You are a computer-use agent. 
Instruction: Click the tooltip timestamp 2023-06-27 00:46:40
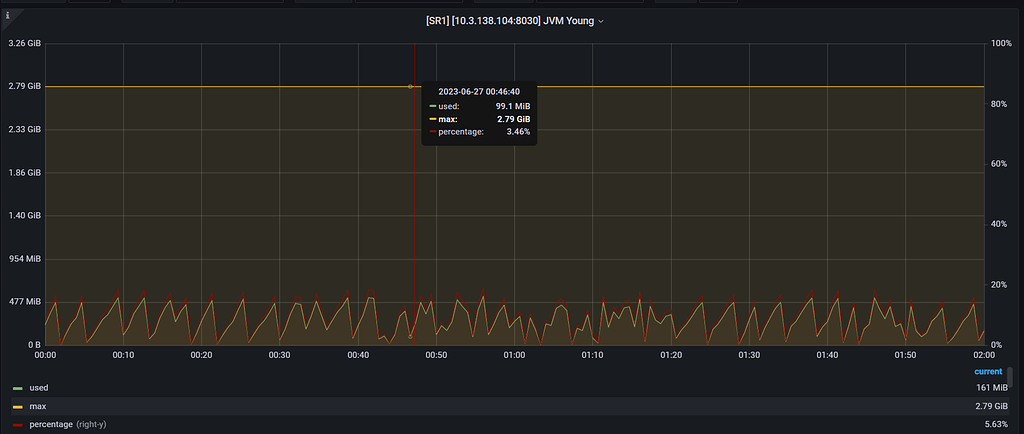click(478, 91)
